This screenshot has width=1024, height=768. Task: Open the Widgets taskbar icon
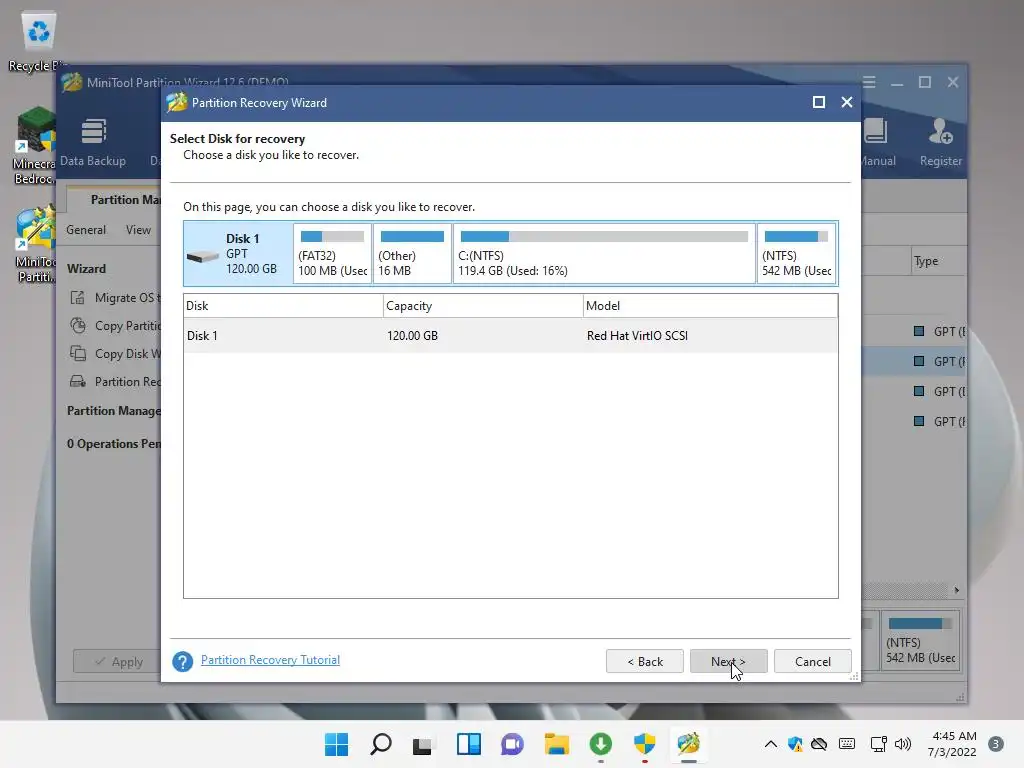(x=469, y=744)
